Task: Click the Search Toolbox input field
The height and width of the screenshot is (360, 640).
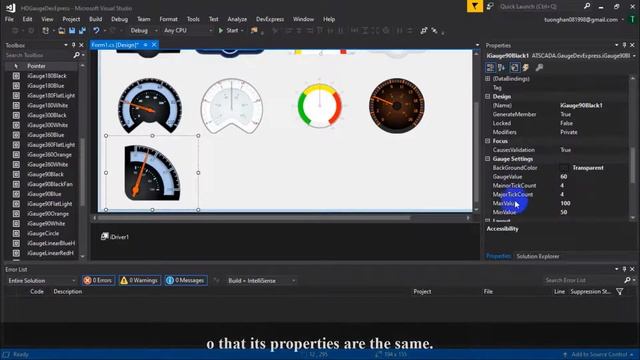Action: pyautogui.click(x=39, y=55)
